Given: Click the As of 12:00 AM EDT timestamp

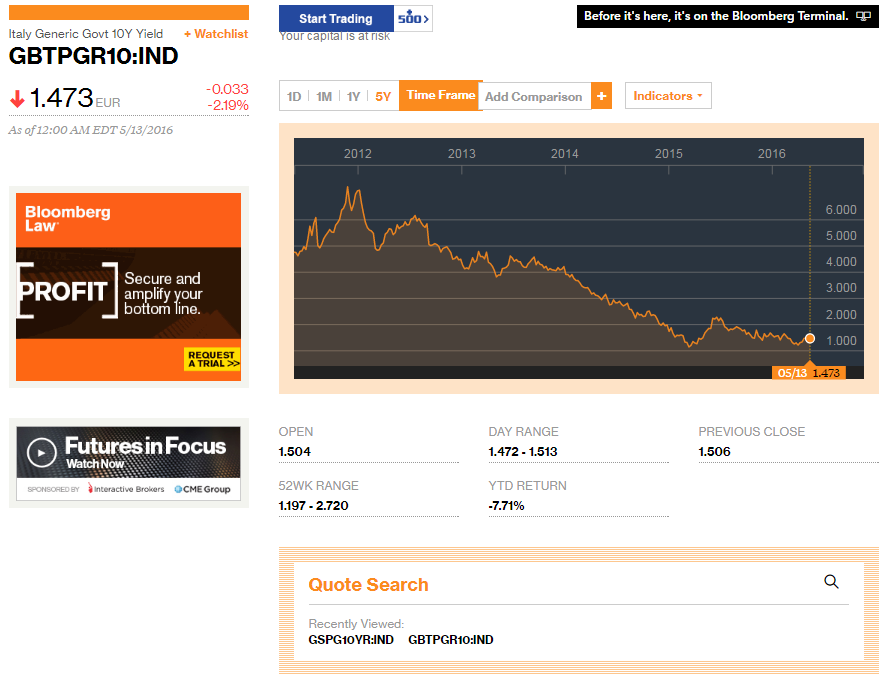Looking at the screenshot, I should [91, 130].
